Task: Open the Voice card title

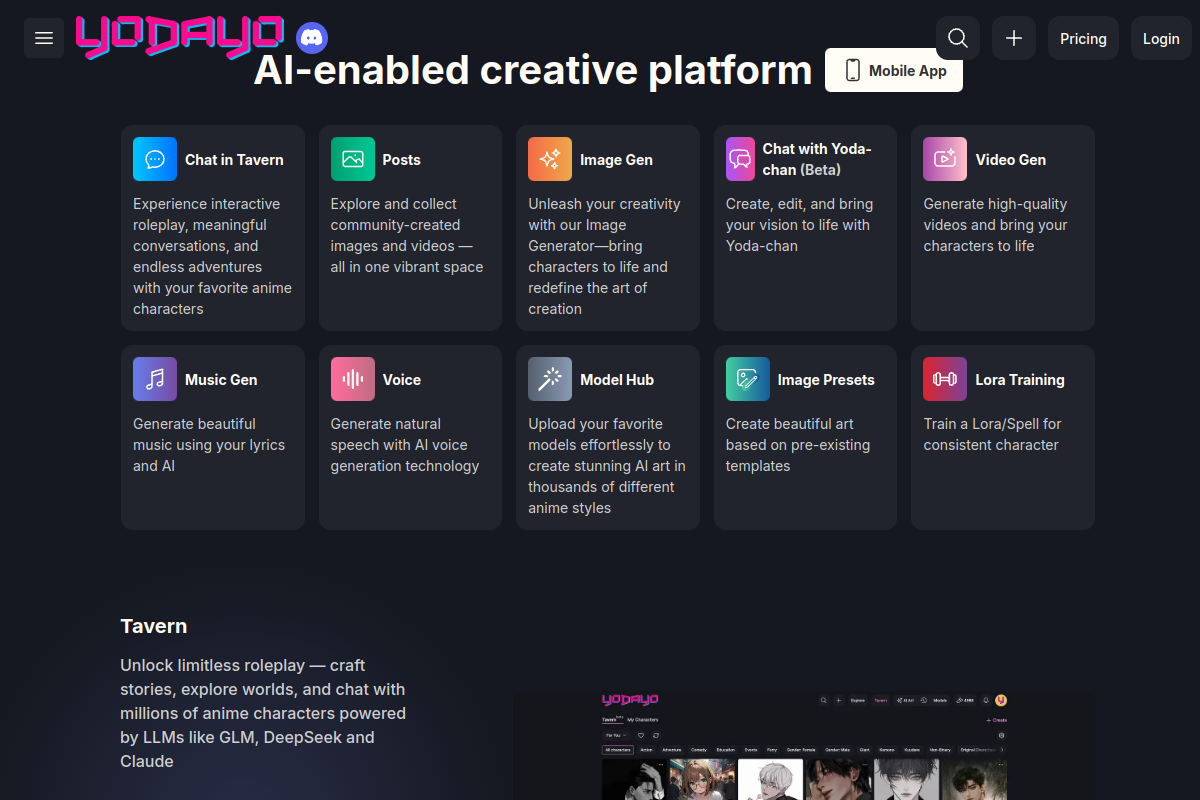Action: [402, 379]
